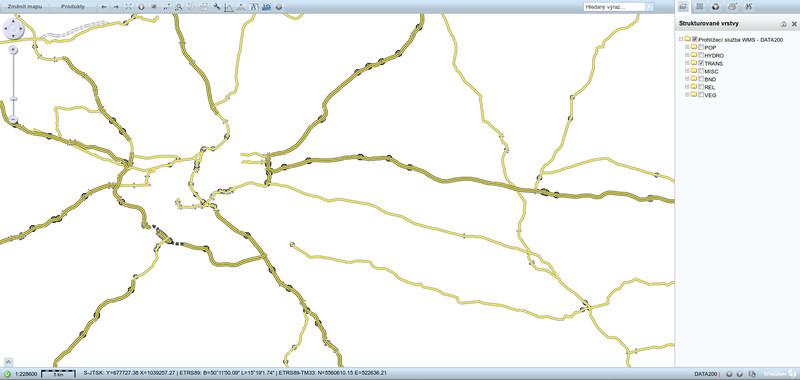This screenshot has height=380, width=800.
Task: Collapse the Prohlížecí služba WMS root node
Action: [x=681, y=39]
